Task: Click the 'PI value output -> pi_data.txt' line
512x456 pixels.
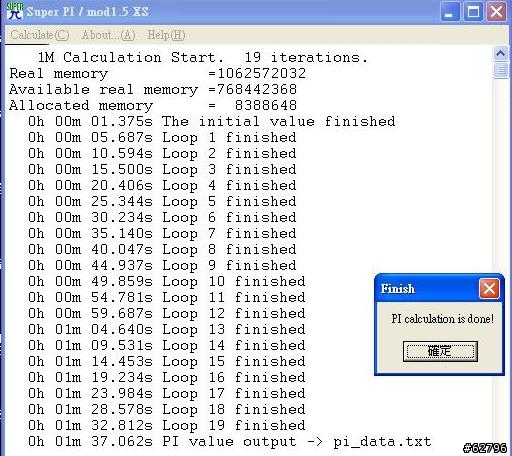Action: (230, 442)
